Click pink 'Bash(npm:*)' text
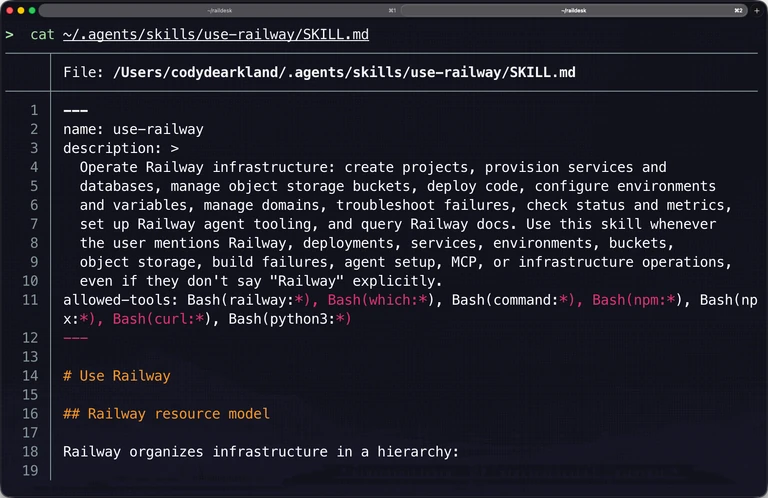768x498 pixels. (x=637, y=300)
